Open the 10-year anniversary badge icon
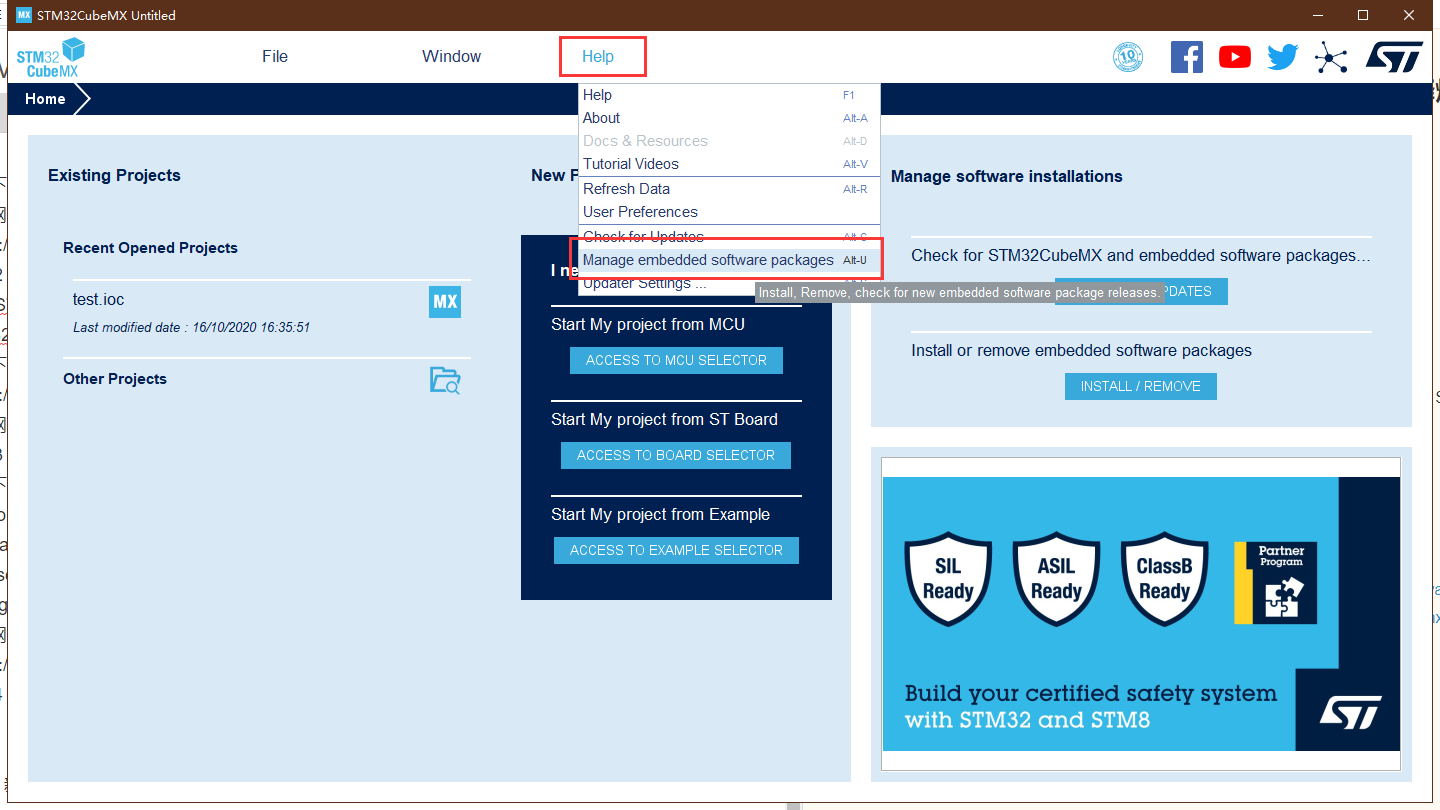Image resolution: width=1440 pixels, height=810 pixels. coord(1128,57)
